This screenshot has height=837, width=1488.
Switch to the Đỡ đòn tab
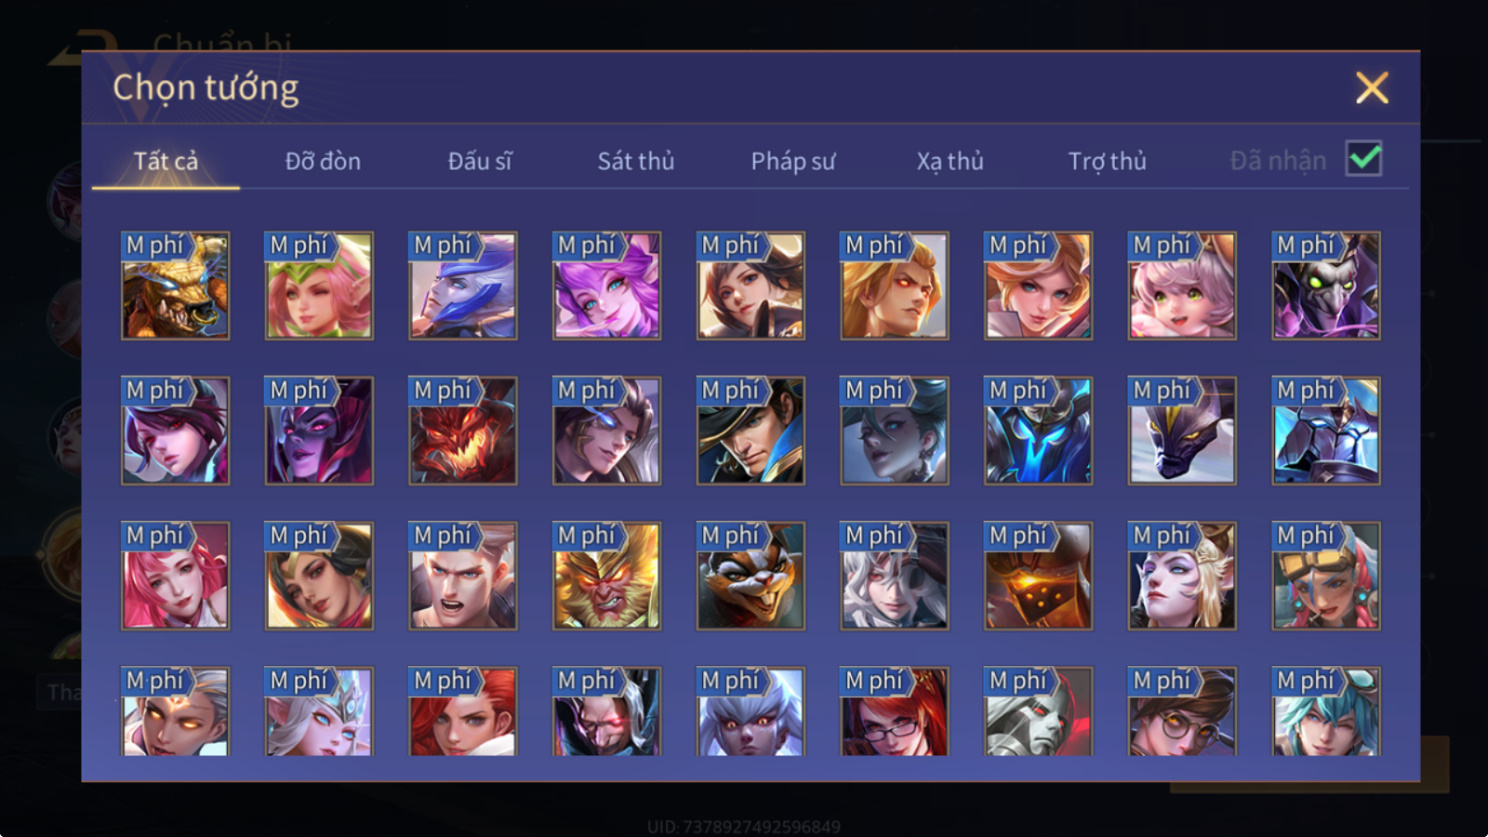click(323, 161)
